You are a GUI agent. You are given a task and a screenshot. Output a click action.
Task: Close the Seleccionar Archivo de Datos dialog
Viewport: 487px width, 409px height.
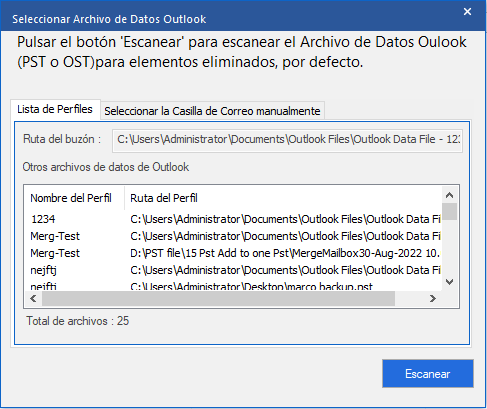coord(467,12)
